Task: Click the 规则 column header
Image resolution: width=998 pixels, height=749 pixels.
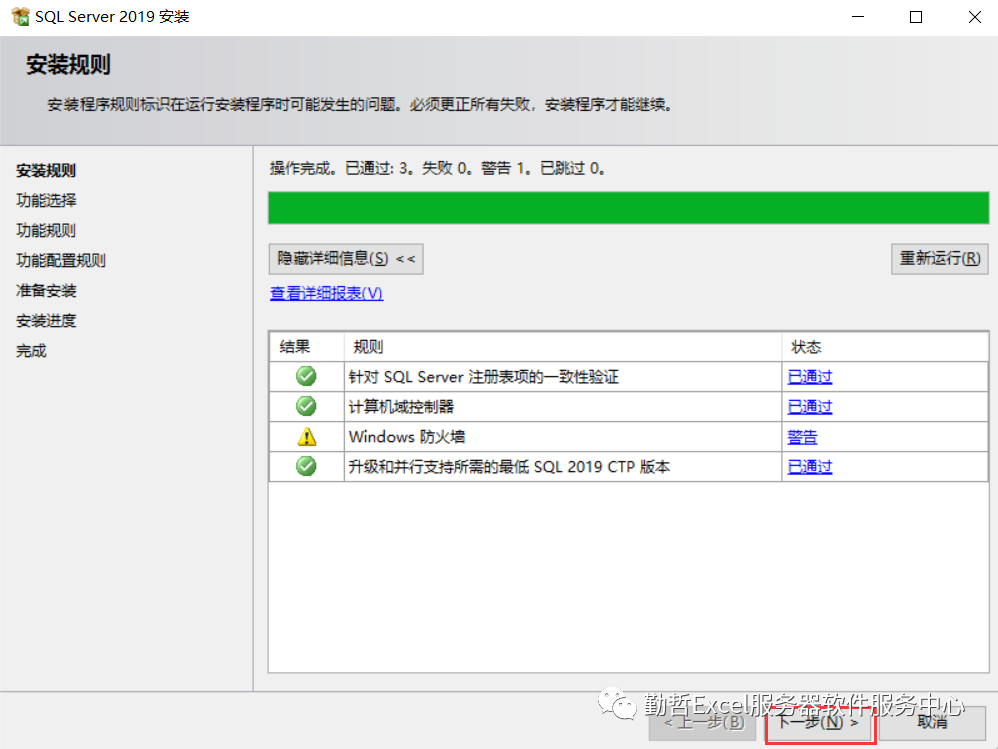Action: (563, 347)
